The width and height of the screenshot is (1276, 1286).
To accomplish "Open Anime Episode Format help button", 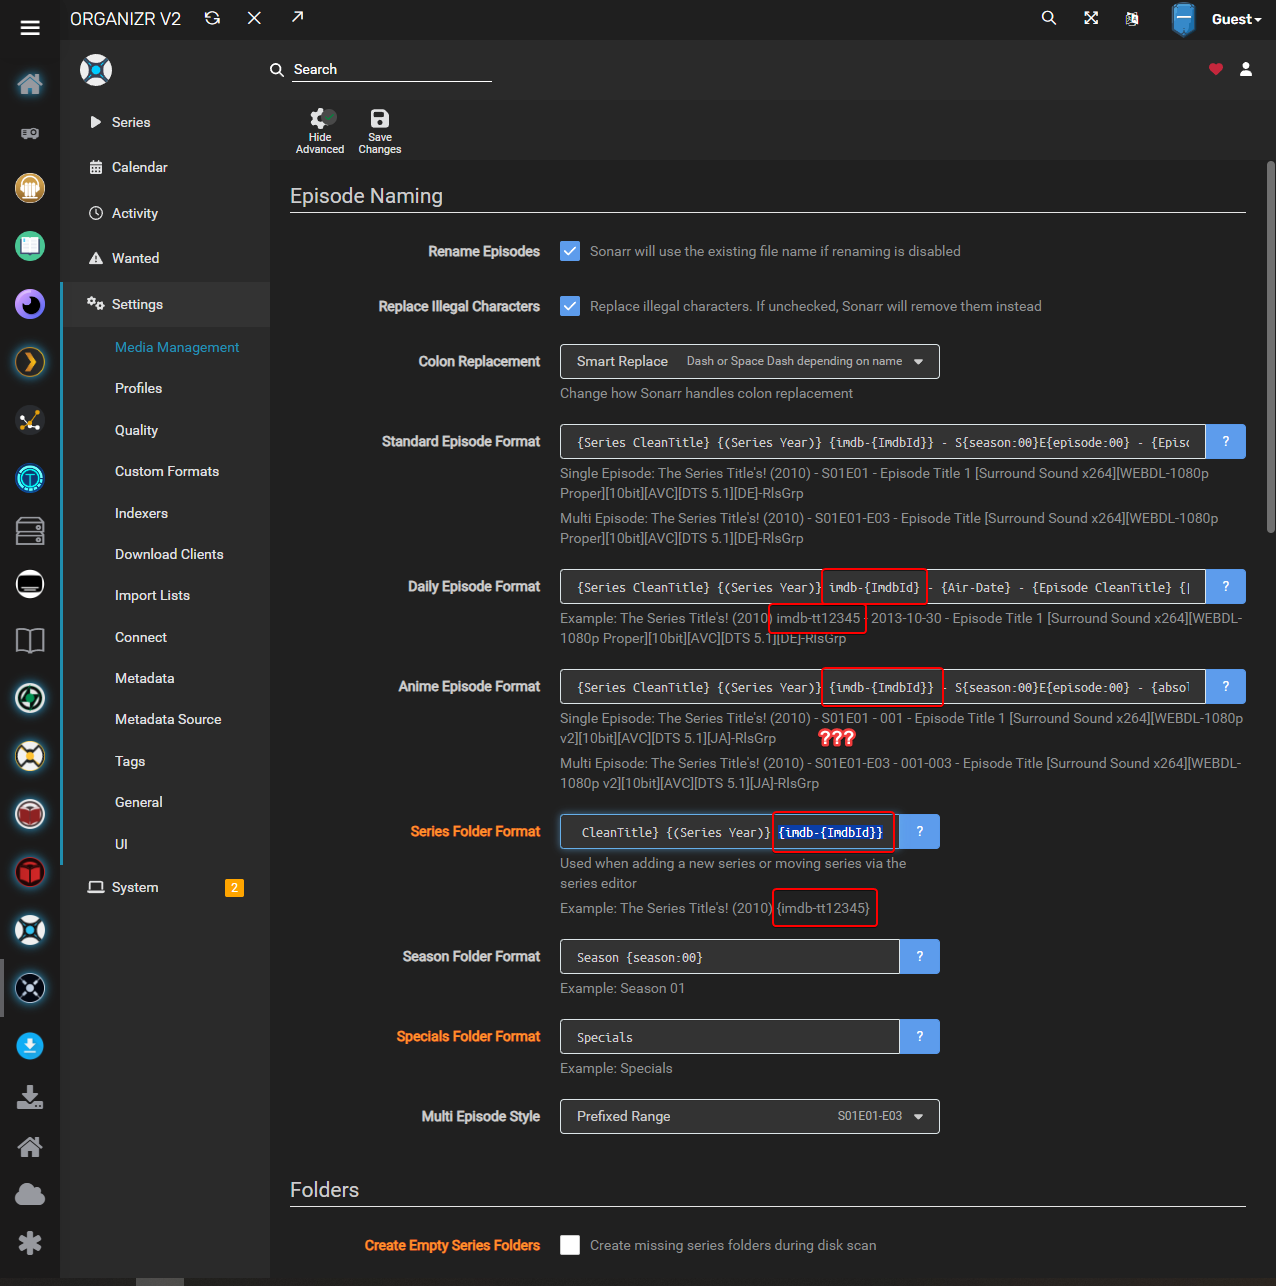I will [1225, 686].
